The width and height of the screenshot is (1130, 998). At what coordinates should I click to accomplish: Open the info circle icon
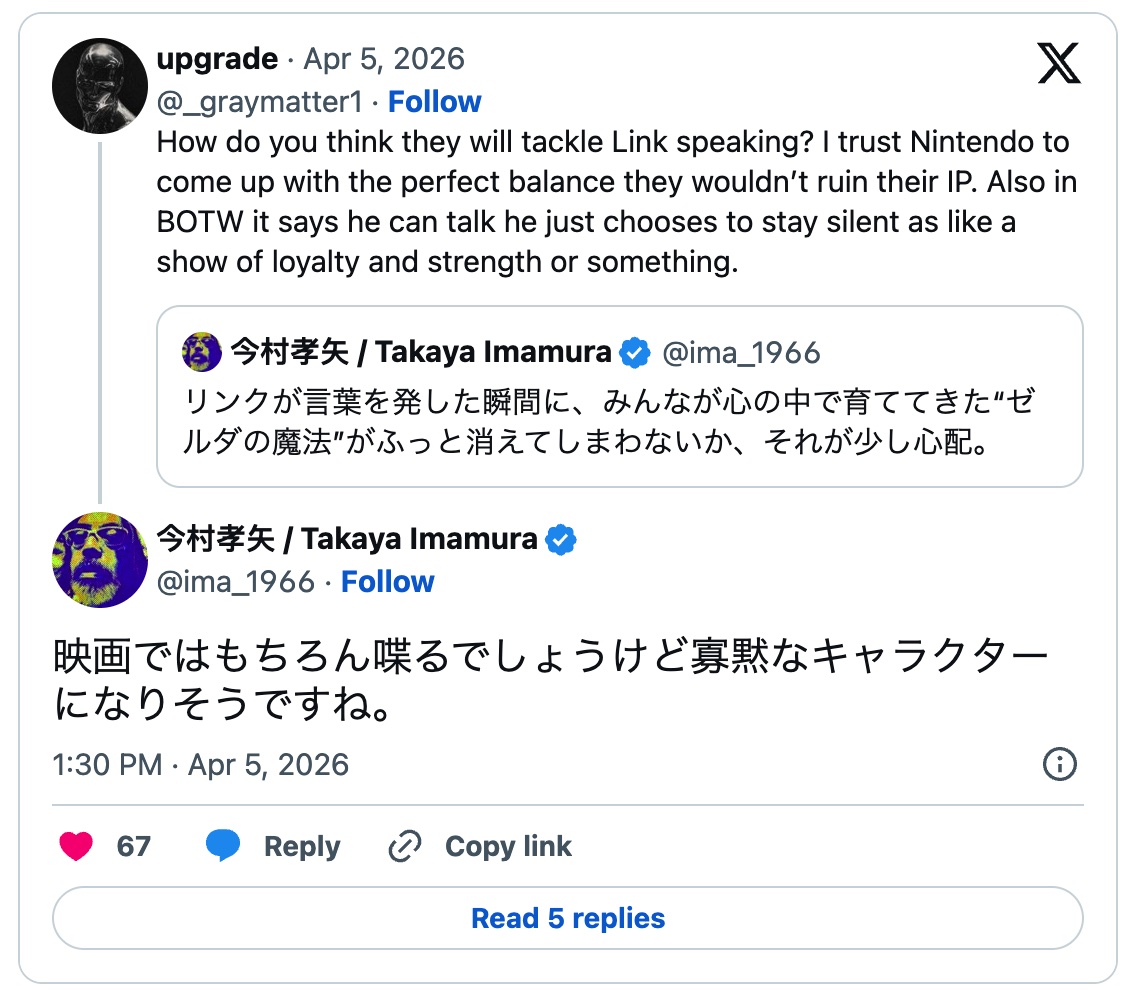click(x=1059, y=765)
